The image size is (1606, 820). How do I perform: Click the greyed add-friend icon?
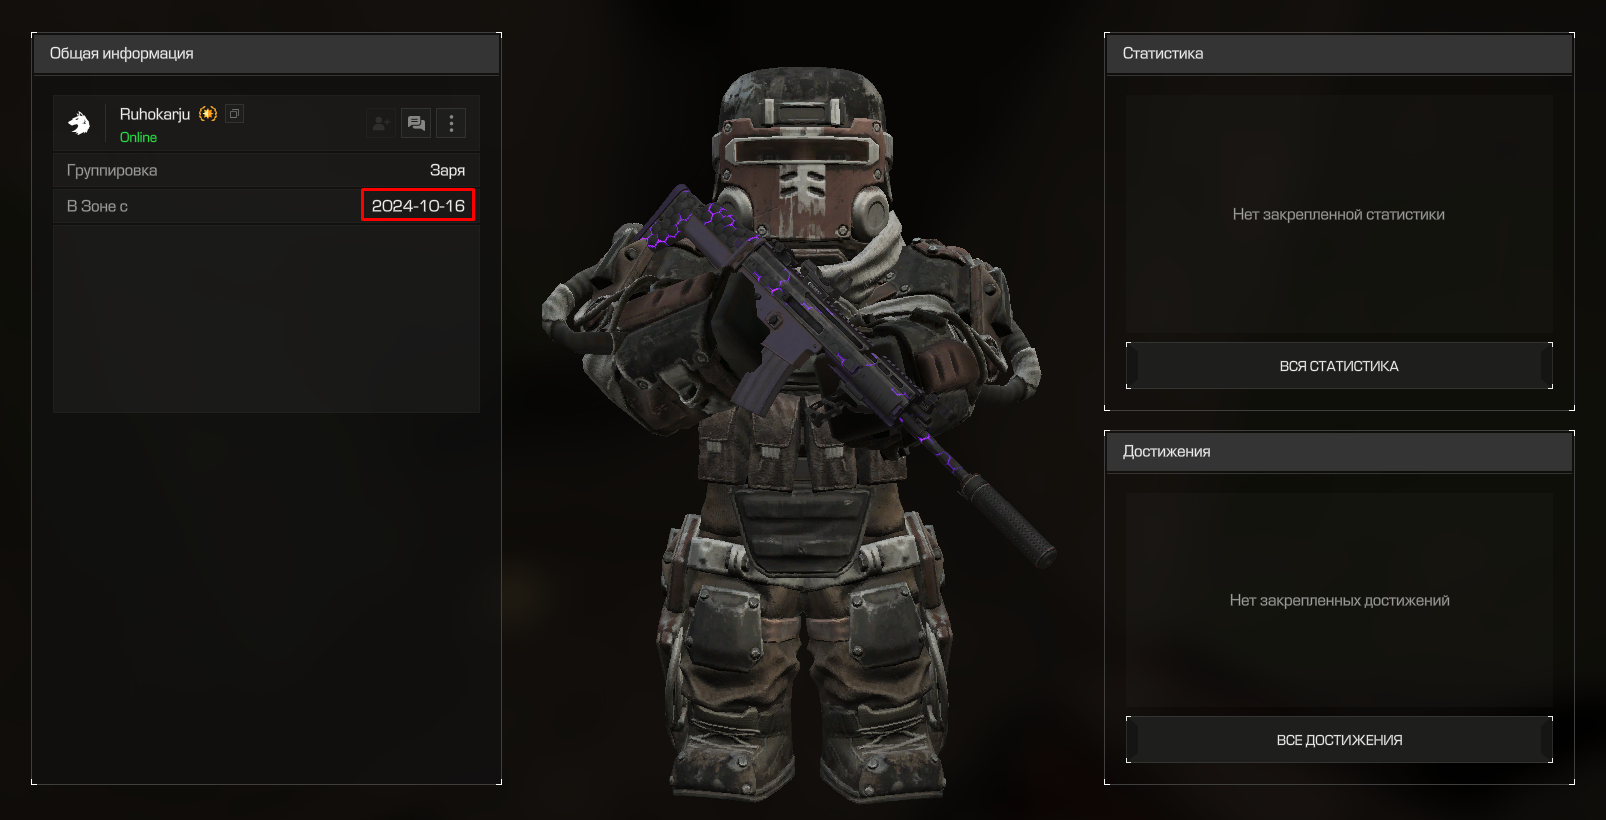tap(381, 123)
